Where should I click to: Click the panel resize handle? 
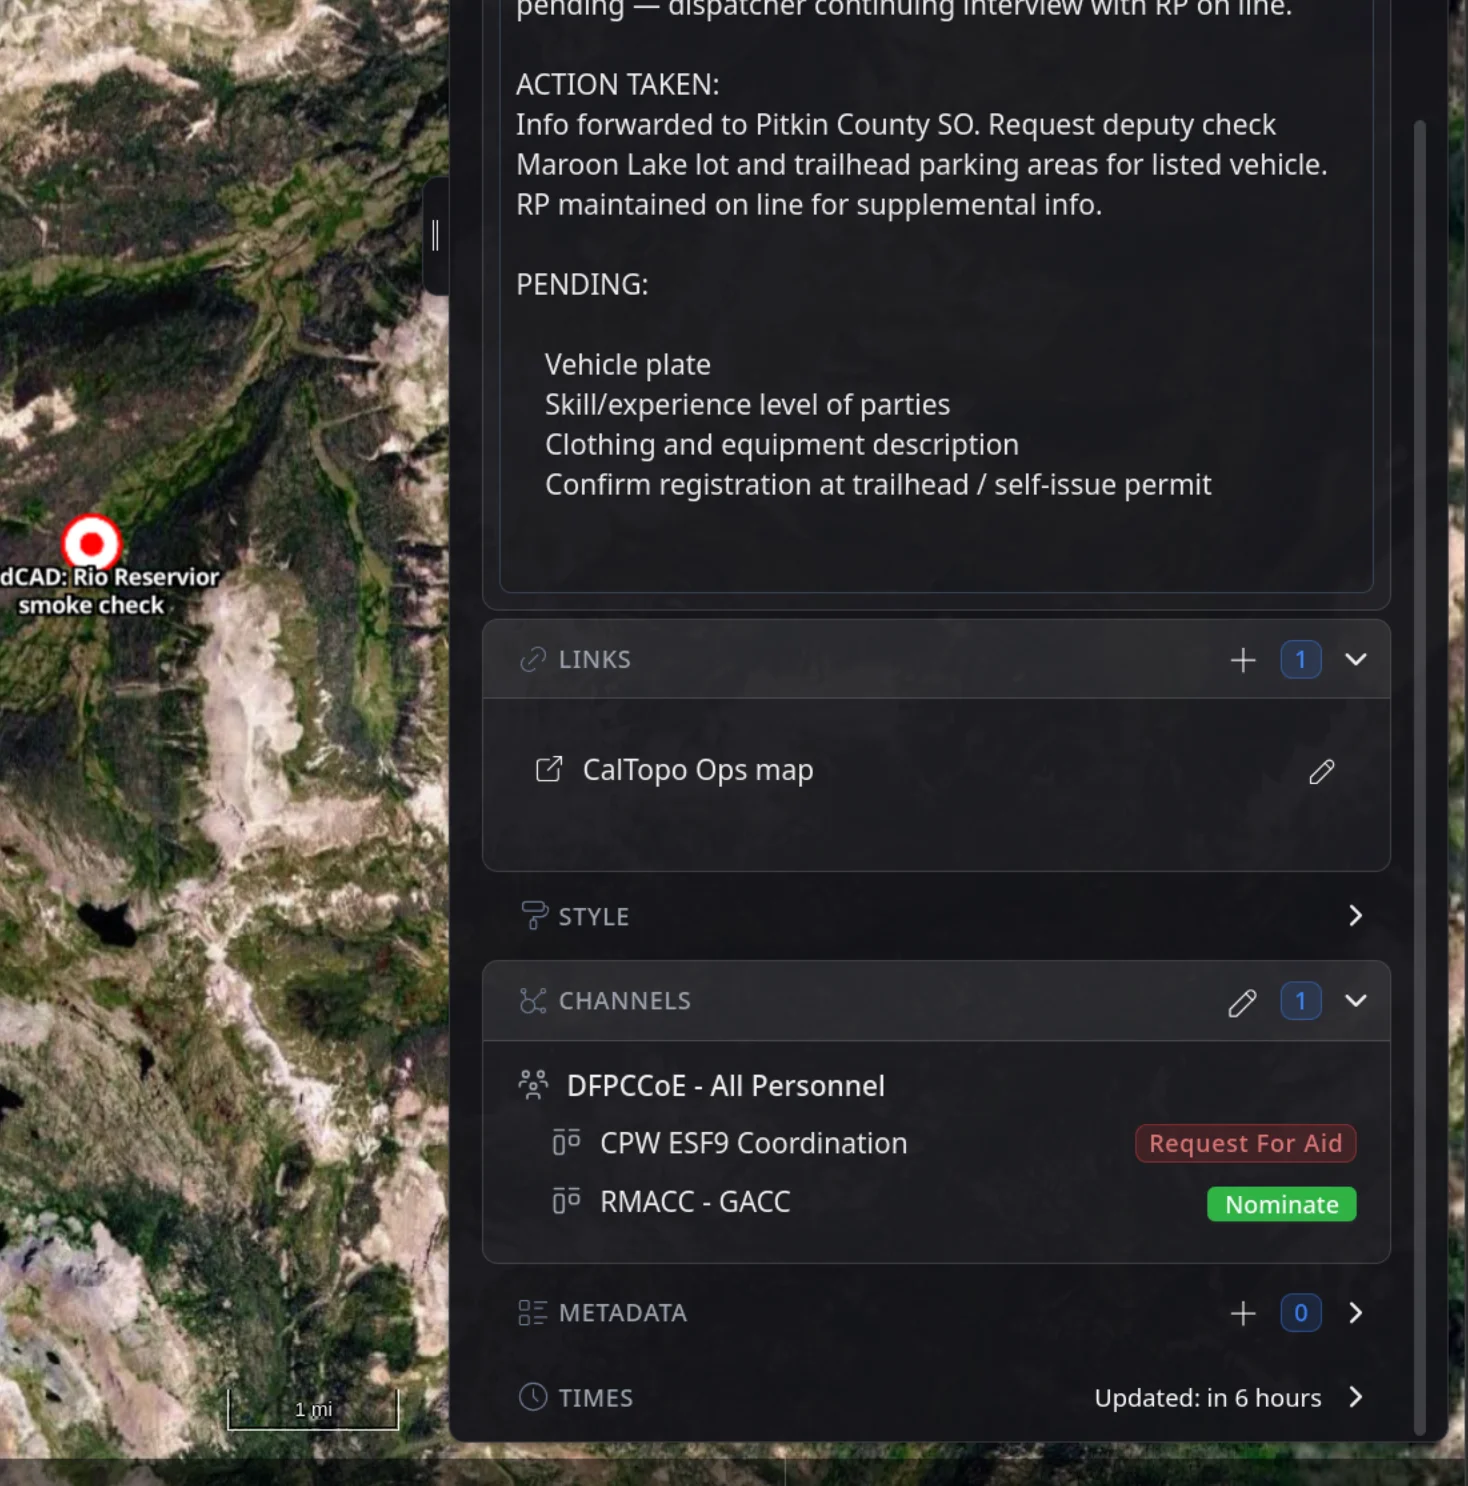(435, 236)
